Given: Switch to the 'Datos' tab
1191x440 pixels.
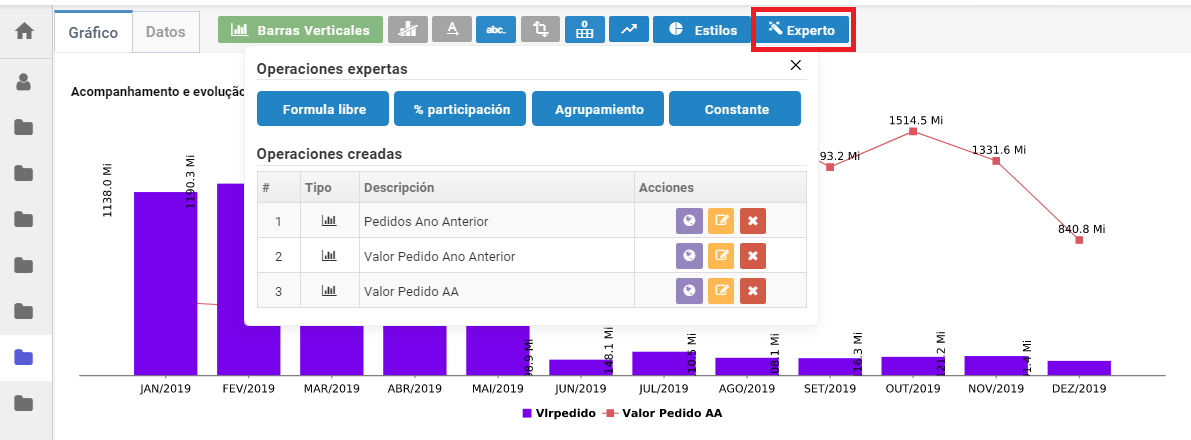Looking at the screenshot, I should coord(165,32).
